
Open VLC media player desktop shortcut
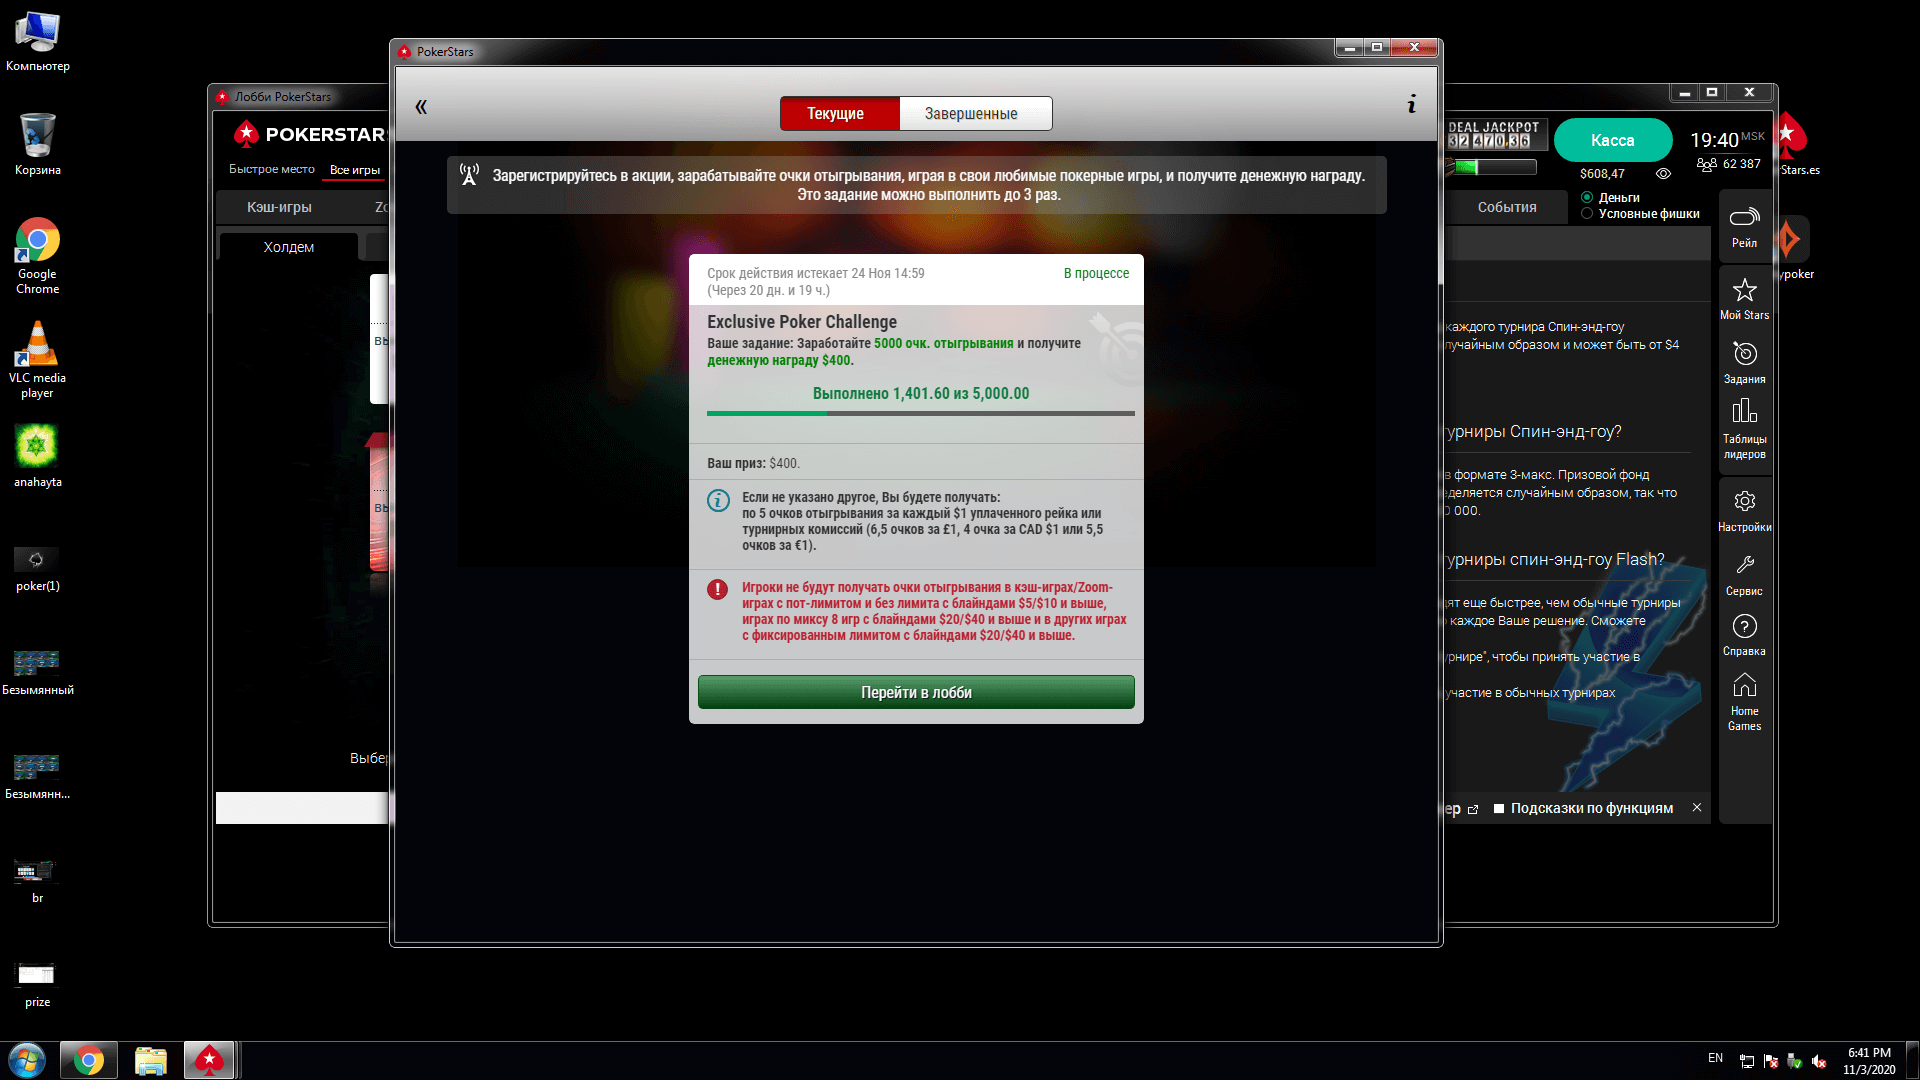point(38,360)
